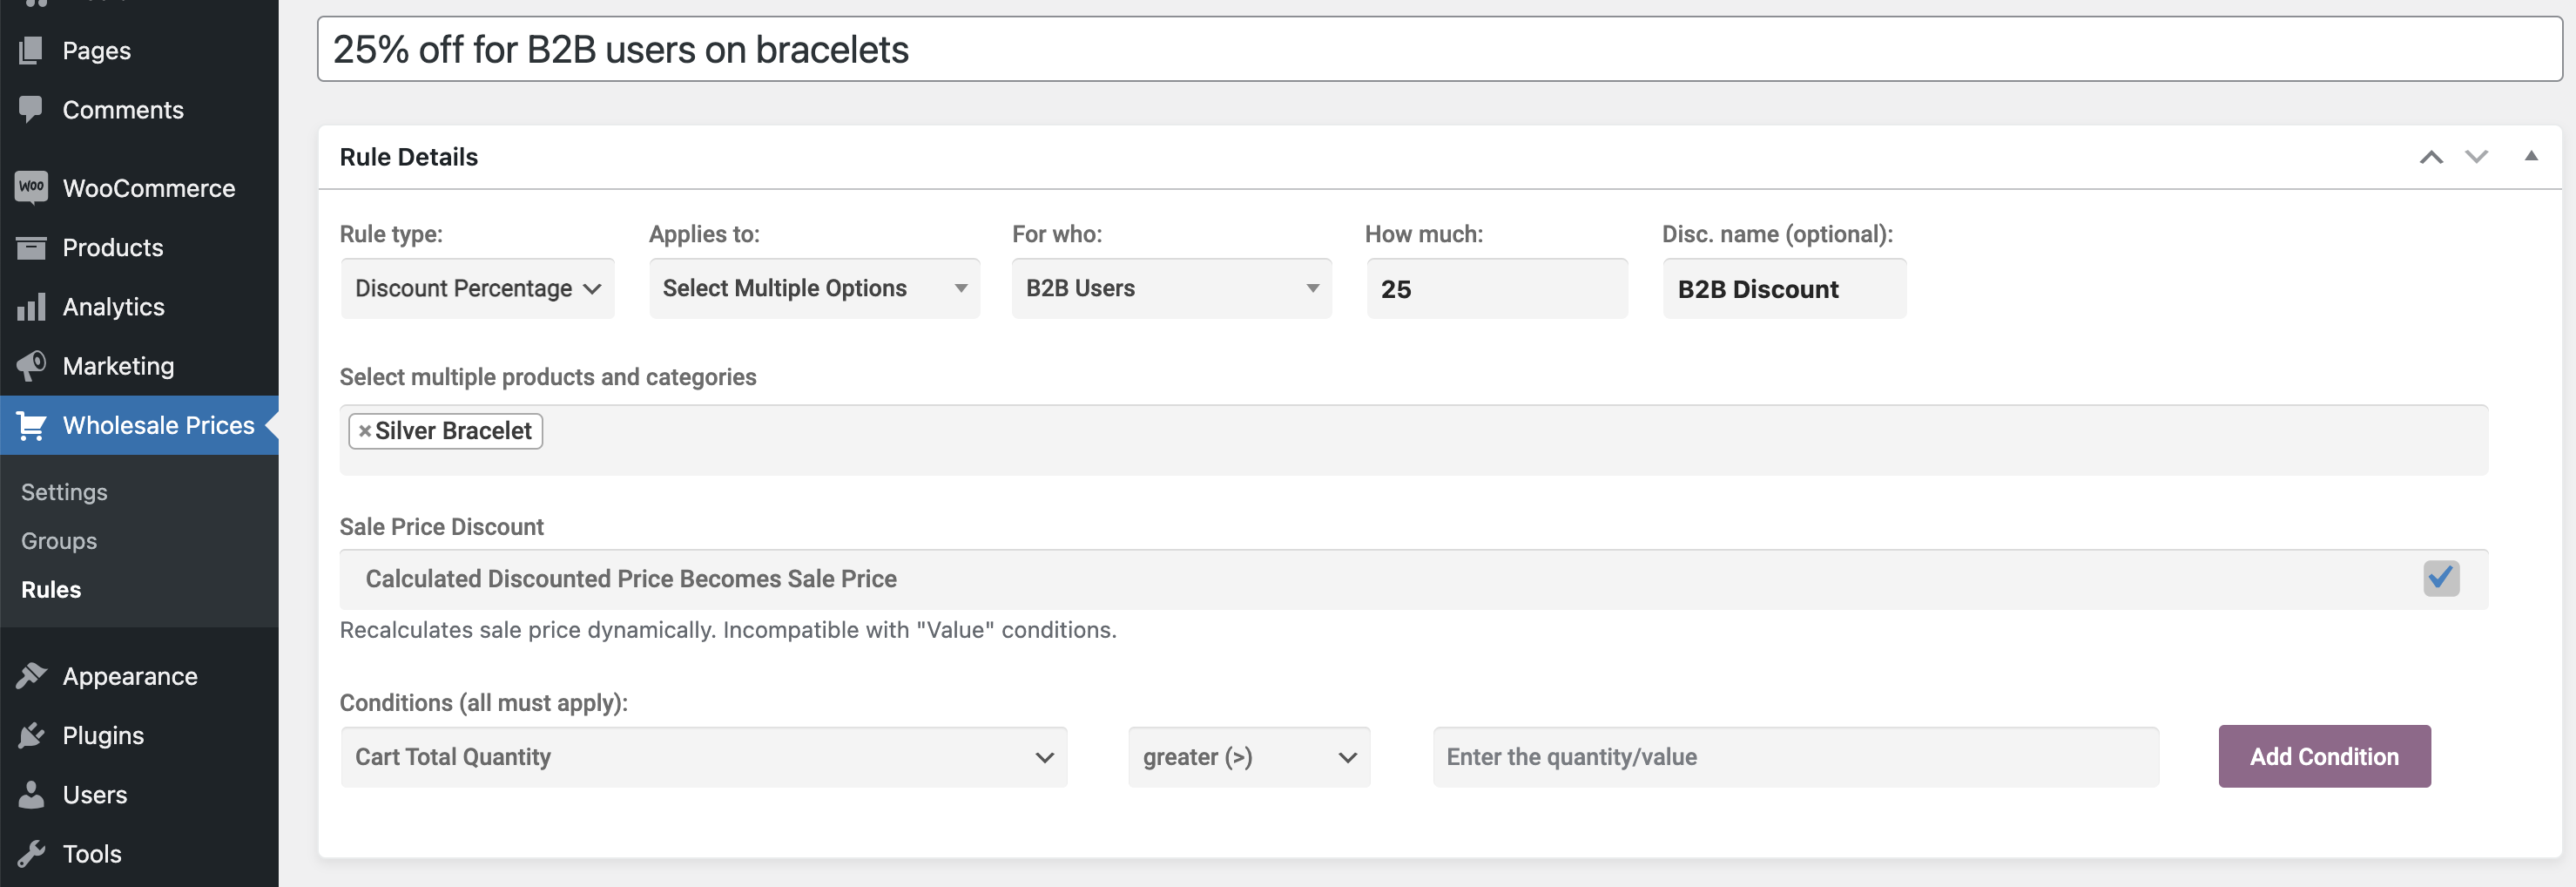This screenshot has height=887, width=2576.
Task: Go to Wholesale Prices Groups submenu
Action: coord(59,541)
